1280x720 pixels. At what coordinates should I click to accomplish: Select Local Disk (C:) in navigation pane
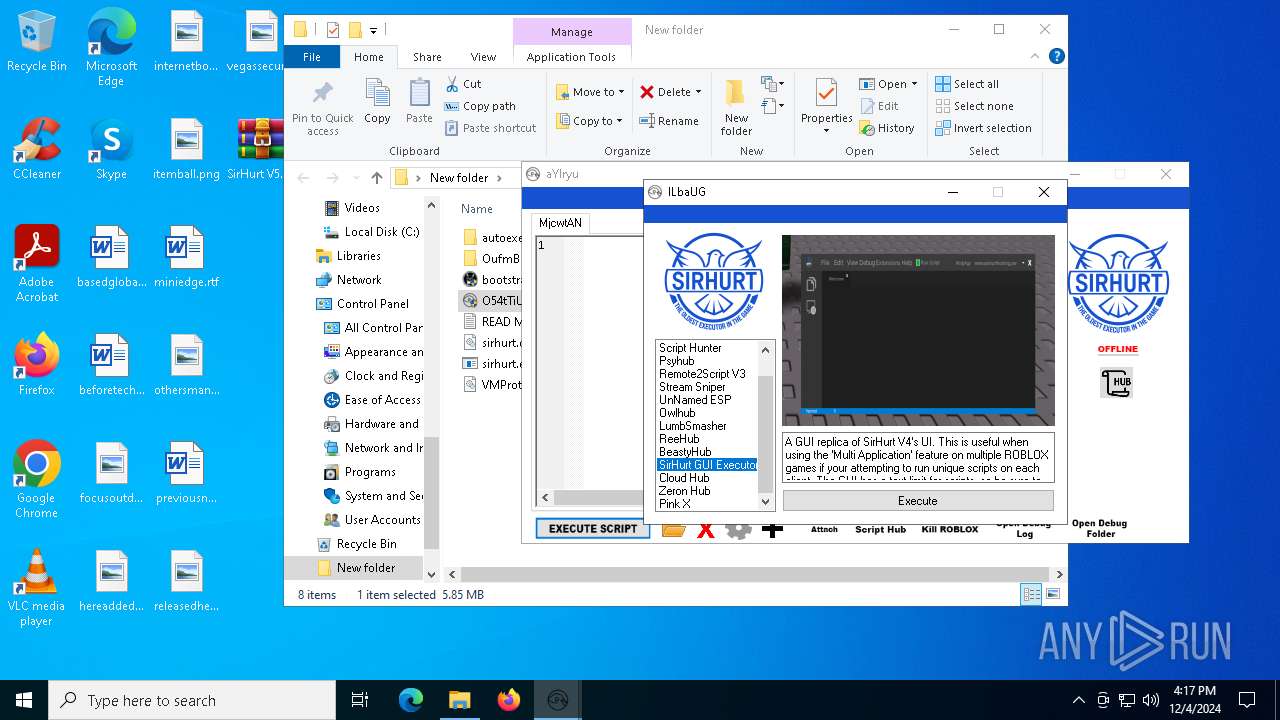coord(381,232)
